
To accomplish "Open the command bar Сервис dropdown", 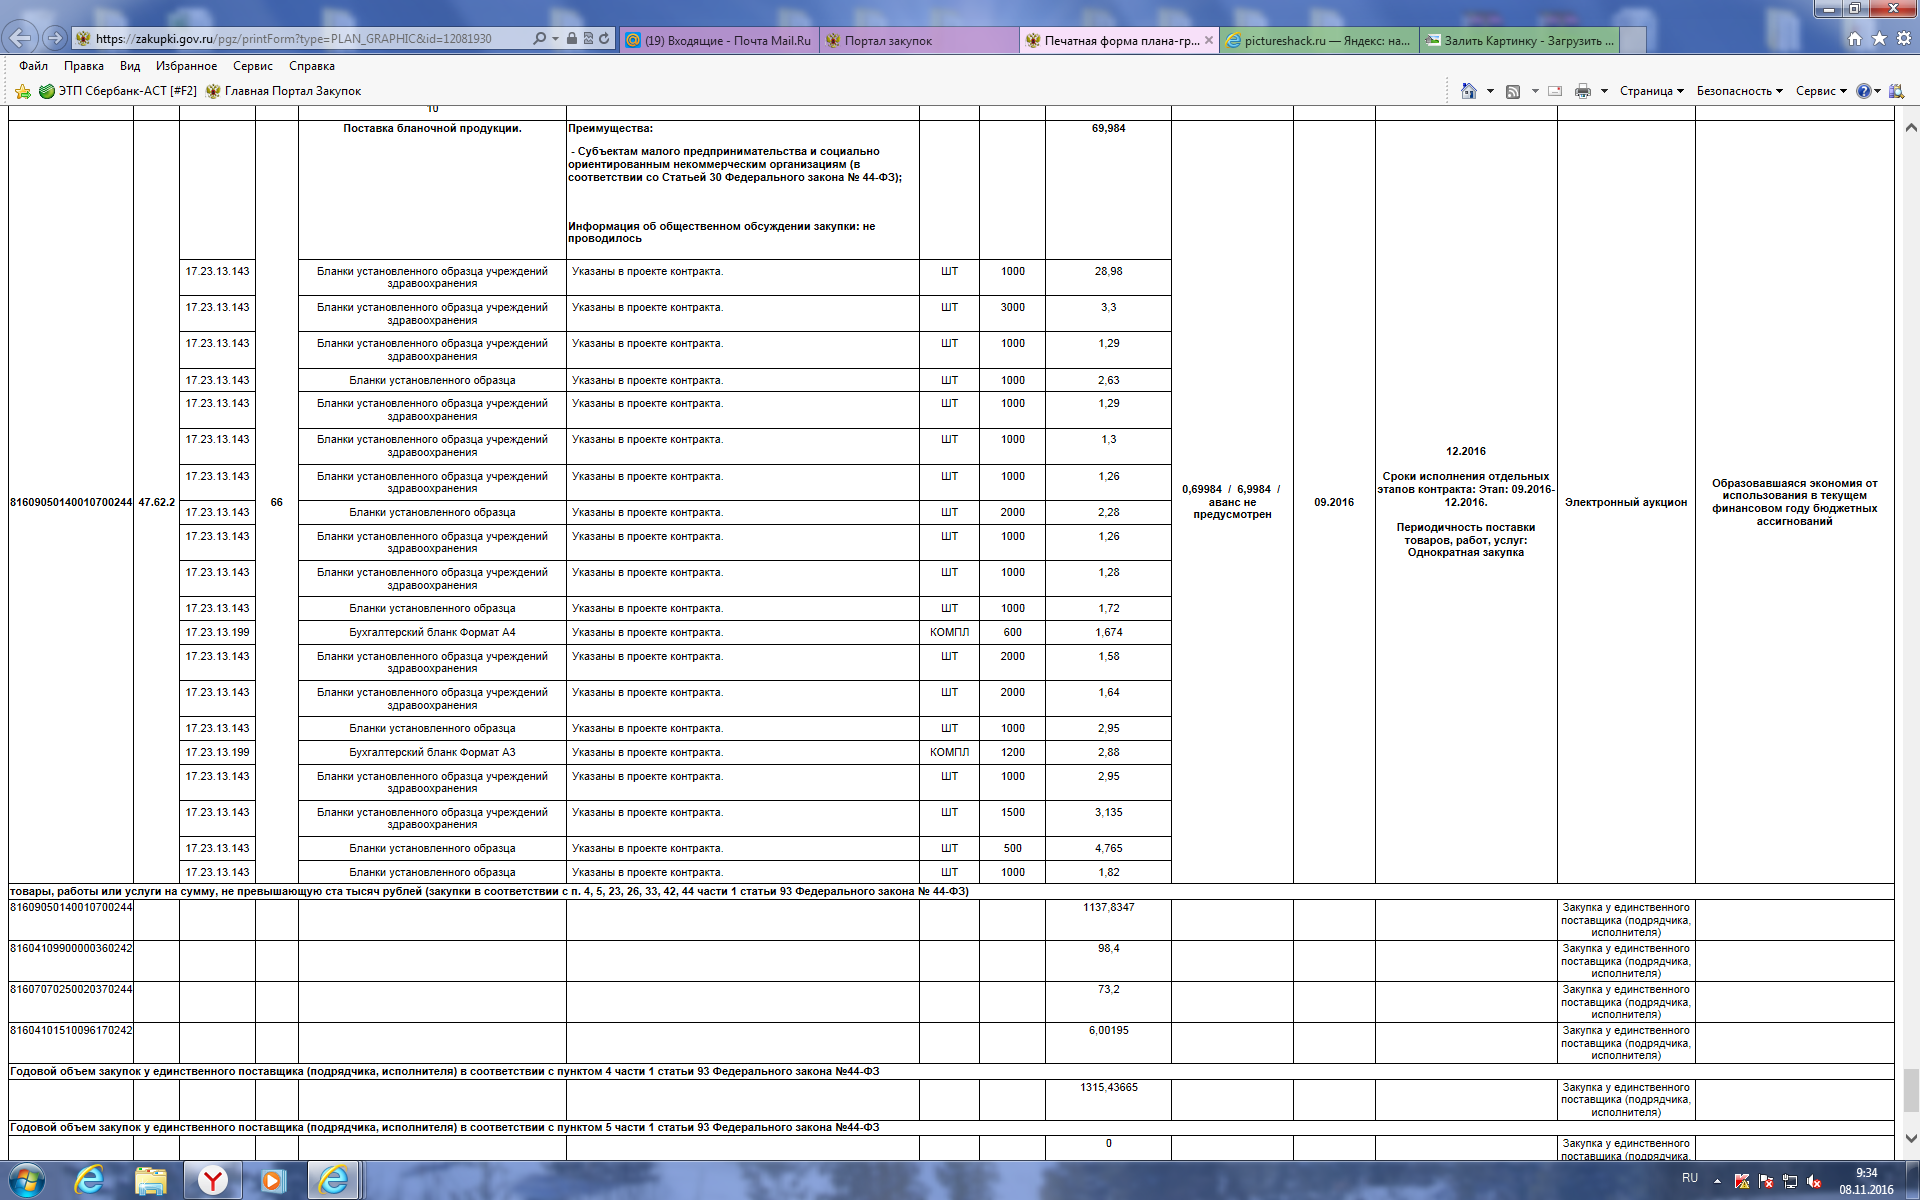I will click(x=1821, y=91).
